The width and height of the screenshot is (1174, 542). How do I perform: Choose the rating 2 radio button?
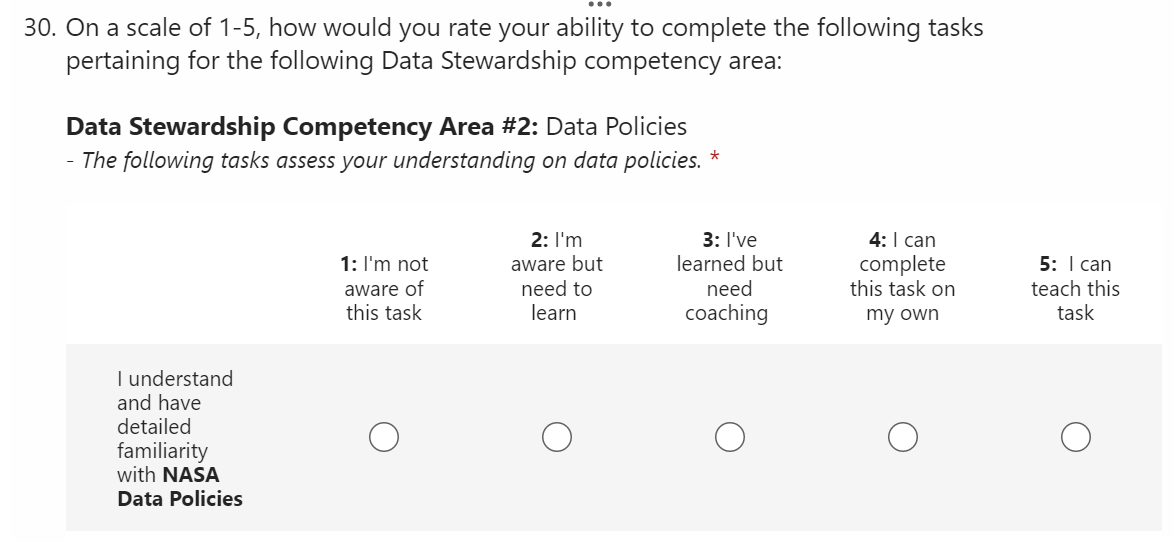(x=557, y=437)
